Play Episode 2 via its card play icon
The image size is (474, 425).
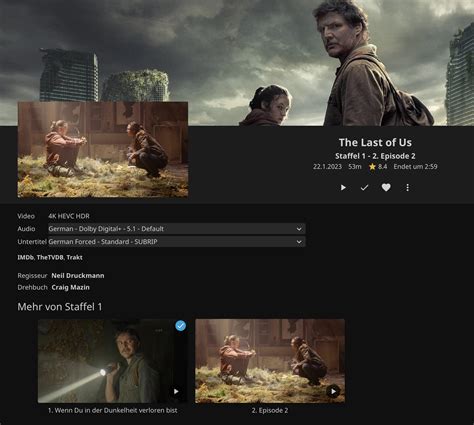(333, 391)
